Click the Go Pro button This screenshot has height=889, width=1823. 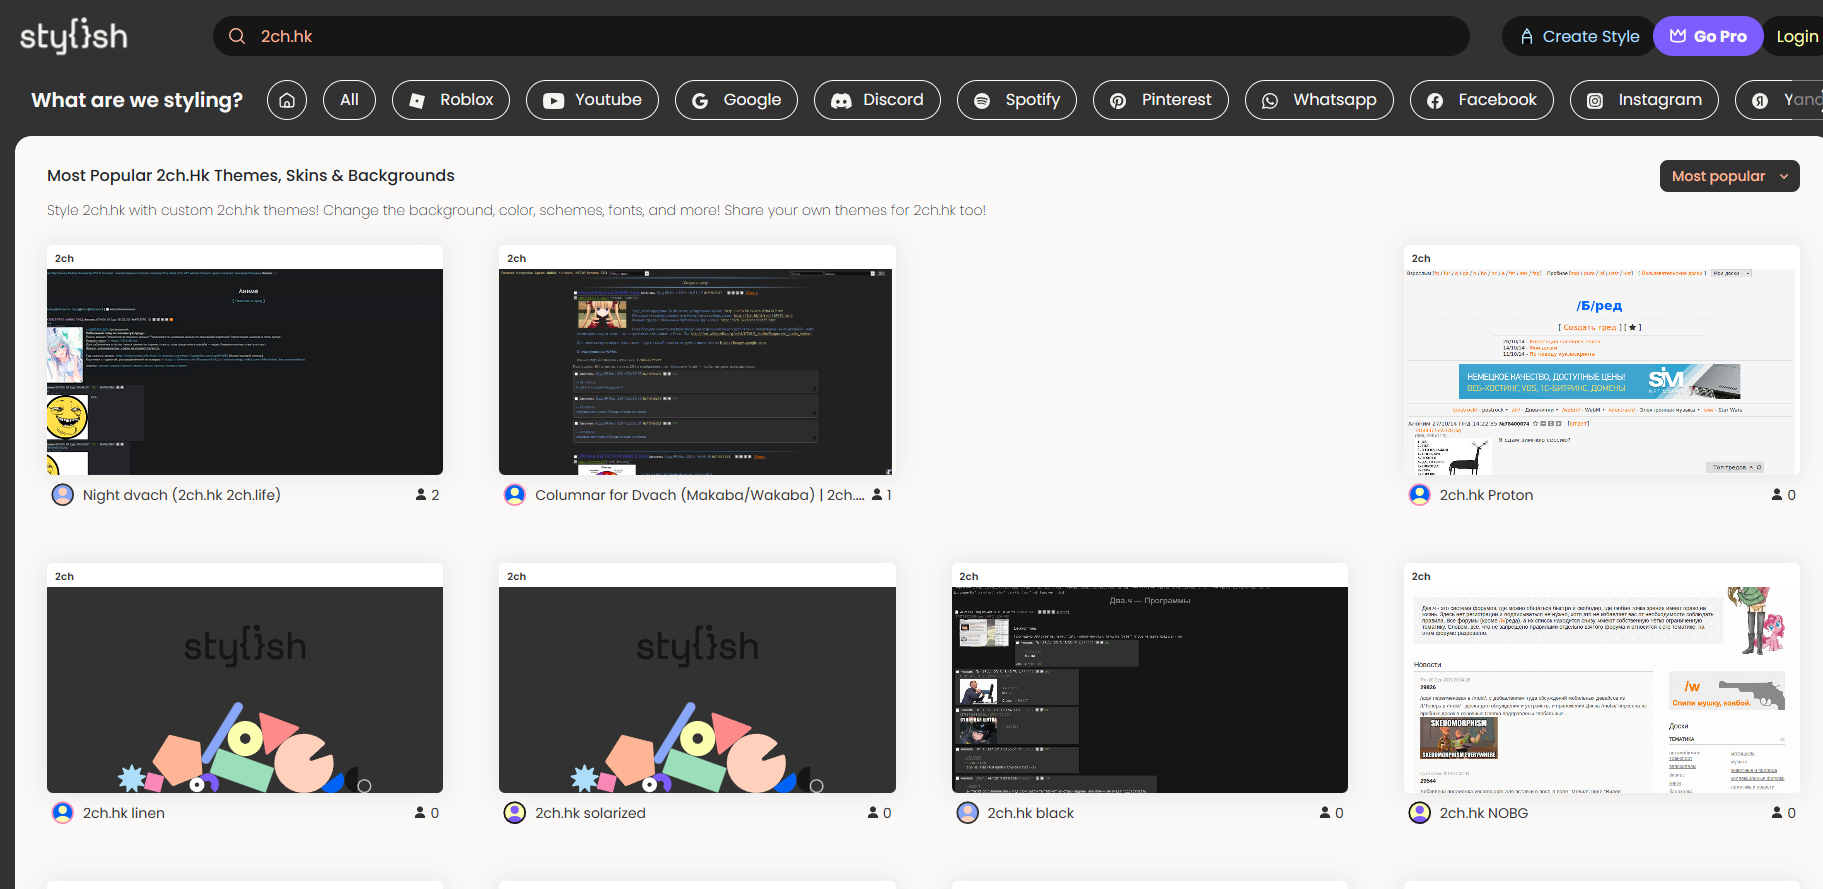click(x=1707, y=36)
